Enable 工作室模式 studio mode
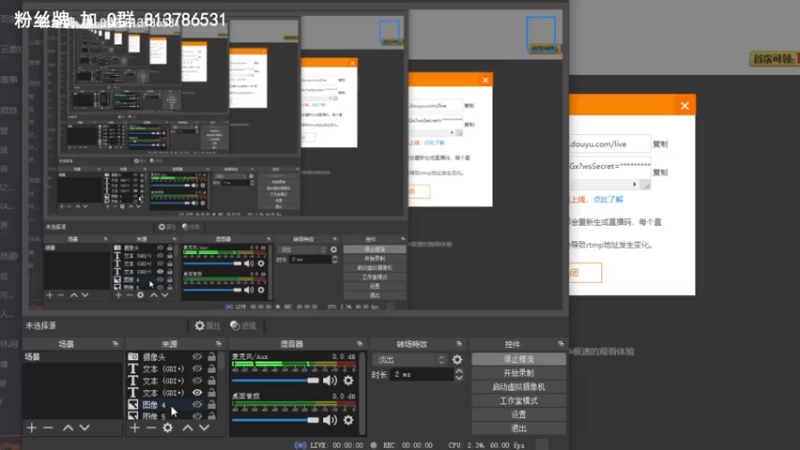 coord(518,401)
